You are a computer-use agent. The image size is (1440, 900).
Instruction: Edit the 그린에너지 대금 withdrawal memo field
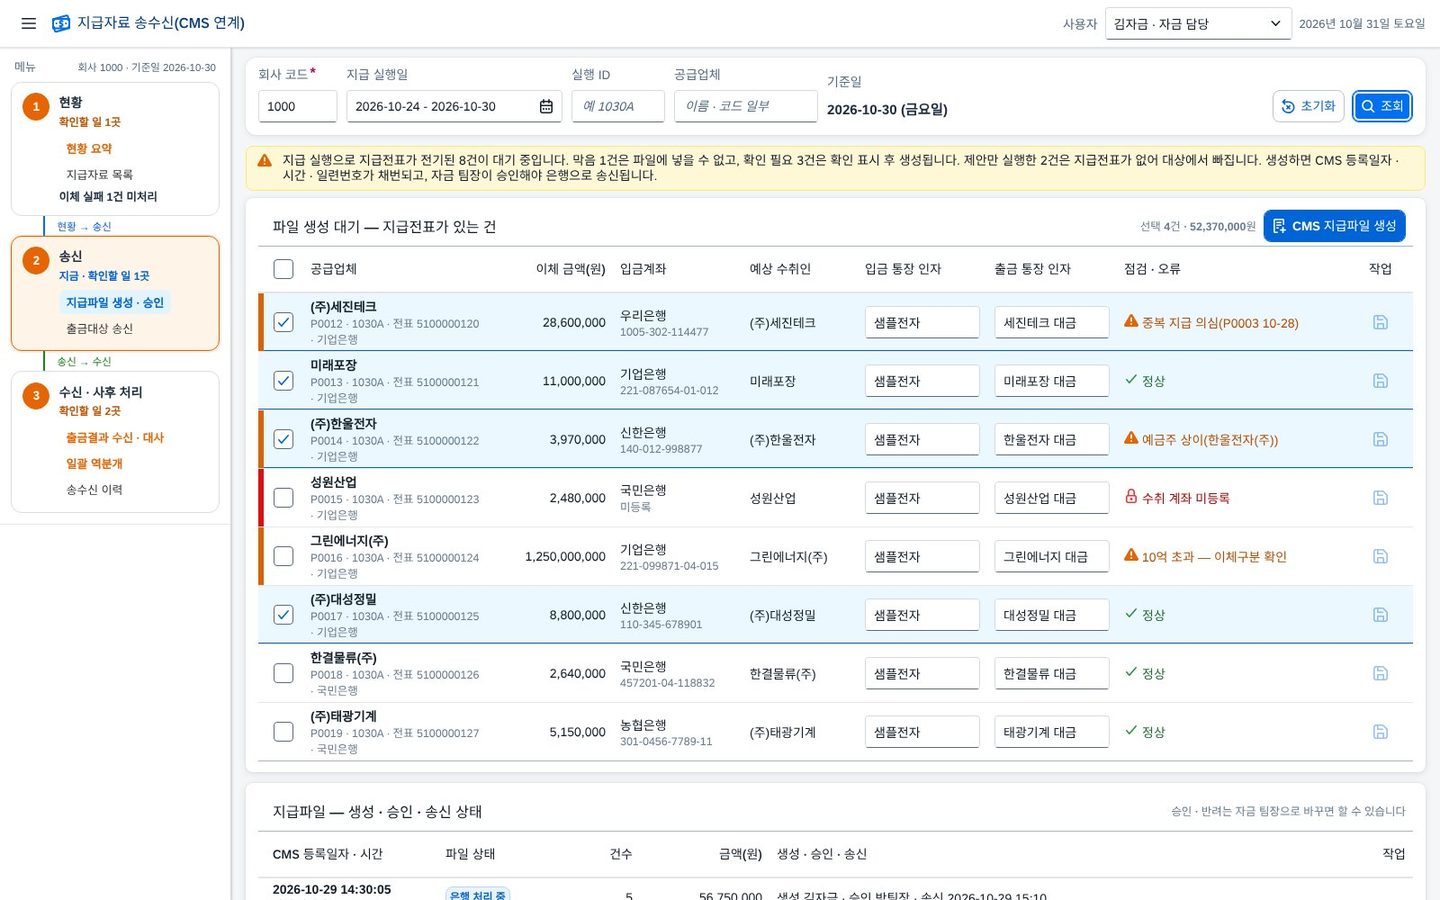1052,556
